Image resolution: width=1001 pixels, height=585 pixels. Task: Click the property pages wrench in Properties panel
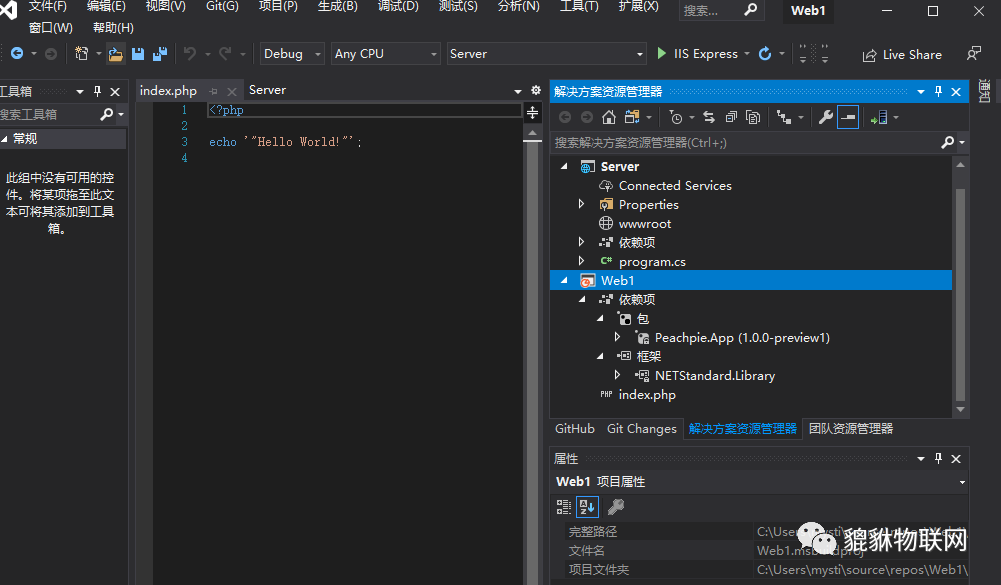616,507
